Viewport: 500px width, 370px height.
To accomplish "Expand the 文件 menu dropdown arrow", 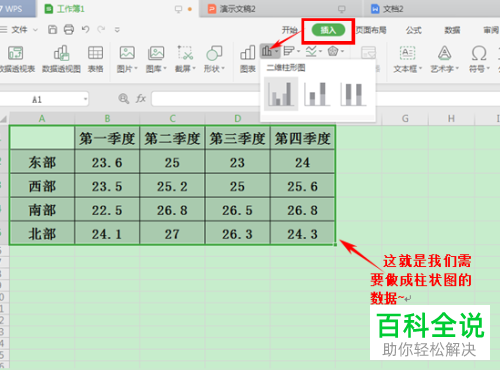I will pos(35,30).
